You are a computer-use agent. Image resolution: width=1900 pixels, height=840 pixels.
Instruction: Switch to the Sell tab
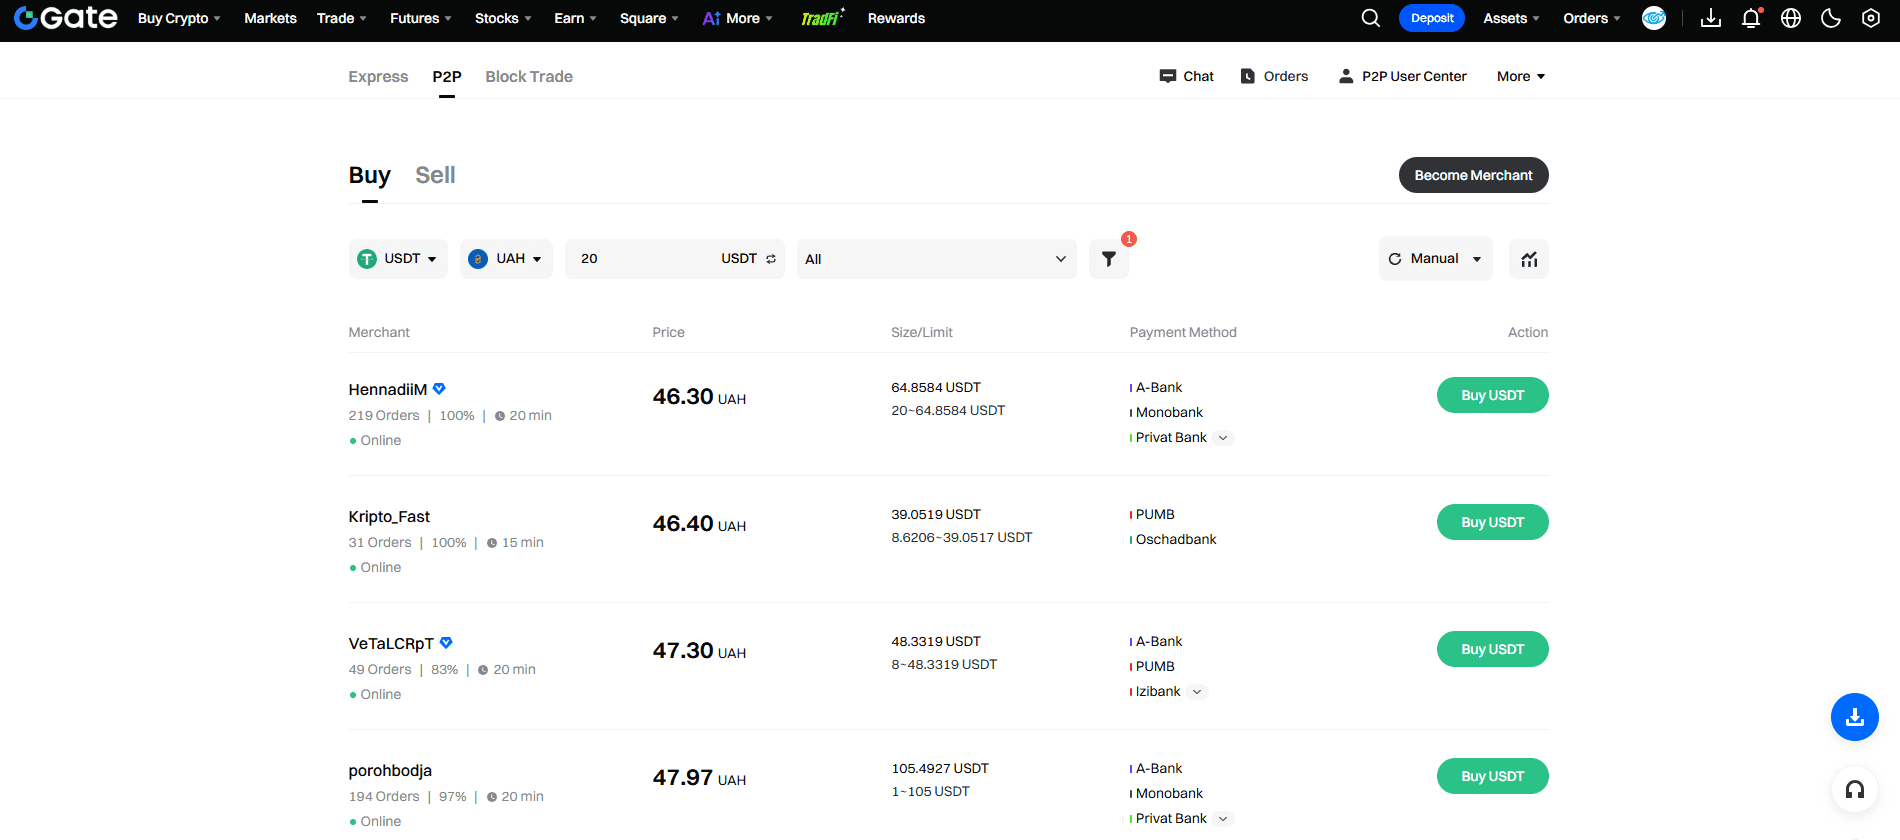tap(435, 175)
